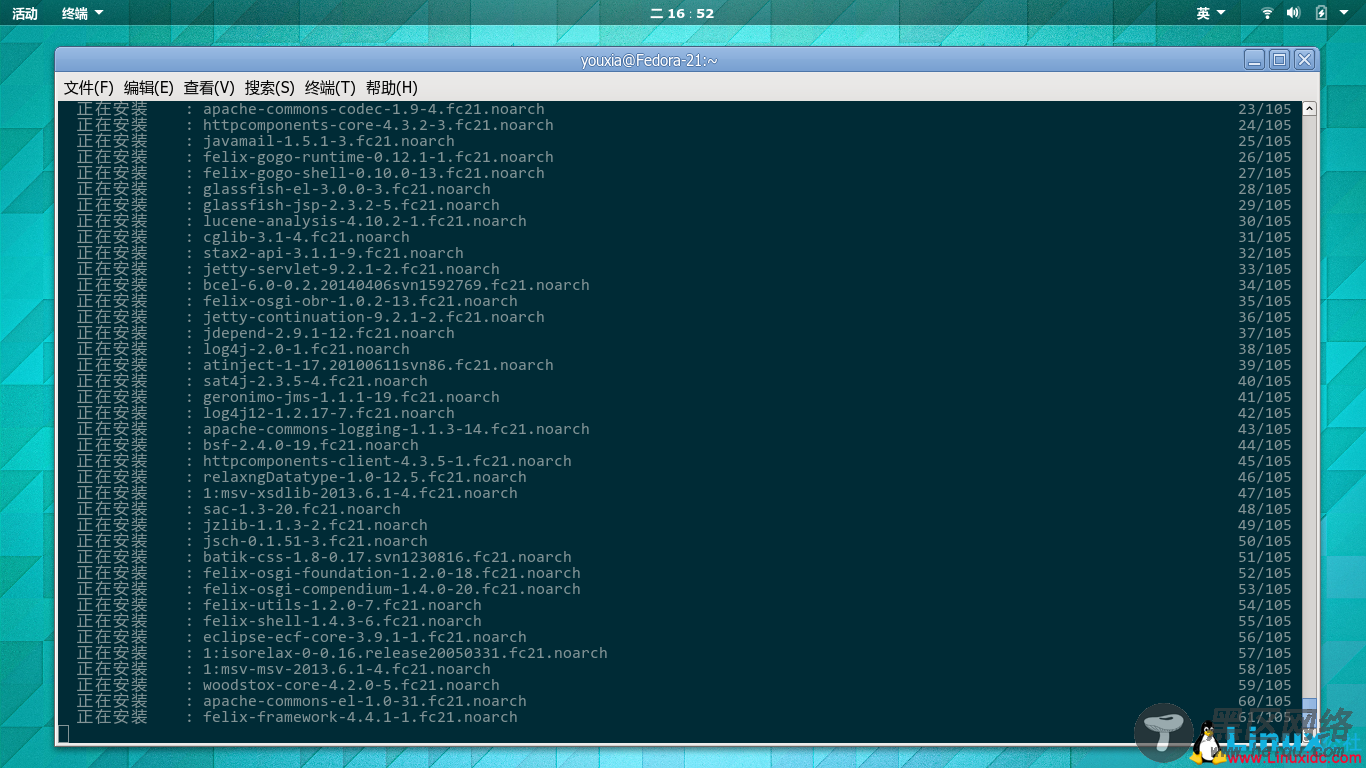The height and width of the screenshot is (768, 1366).
Task: Select text cglib-3.1-4.fc21.noarch
Action: [306, 237]
